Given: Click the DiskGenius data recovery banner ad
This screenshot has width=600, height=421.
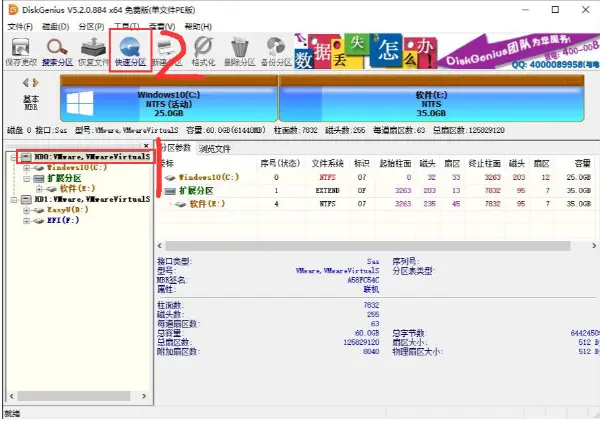Looking at the screenshot, I should point(446,51).
